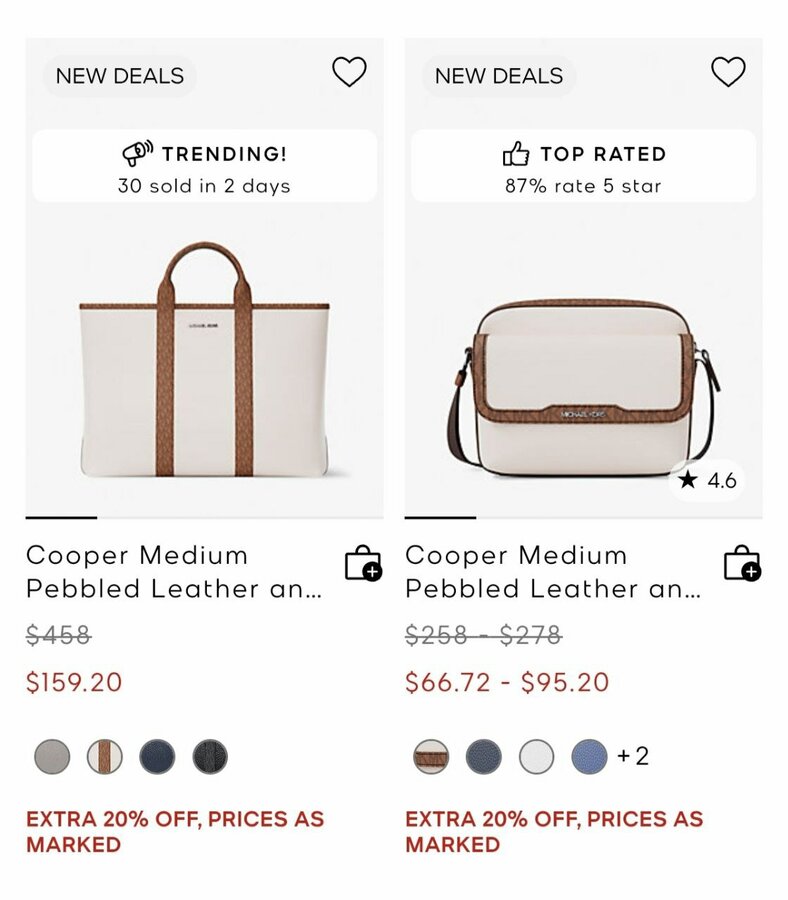Open the NEW DEALS tag on the crossbody
Screen dimensions: 788x900
499,76
